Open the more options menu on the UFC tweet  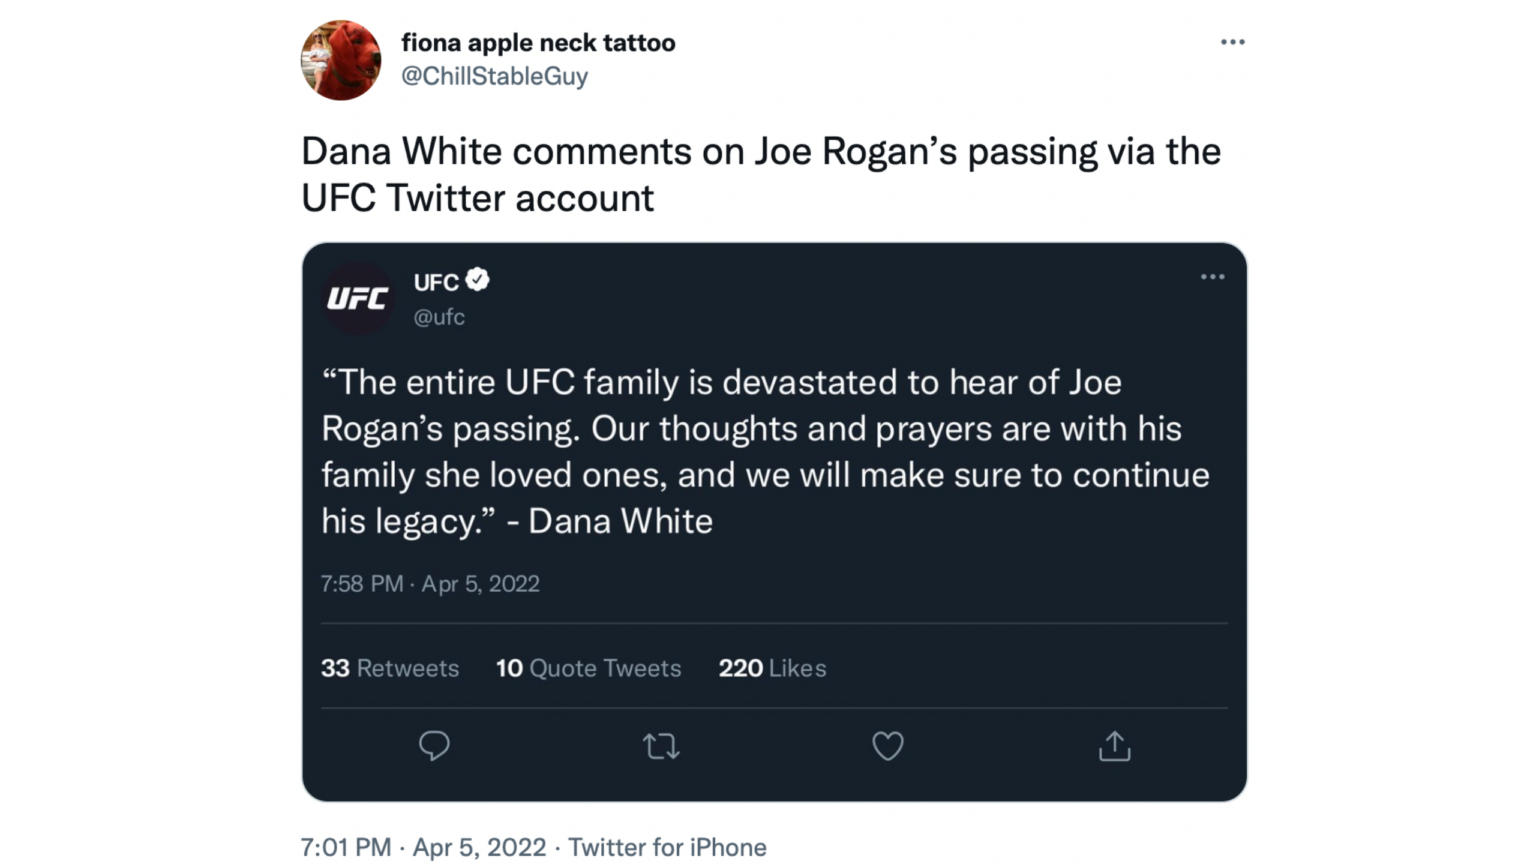click(1212, 277)
